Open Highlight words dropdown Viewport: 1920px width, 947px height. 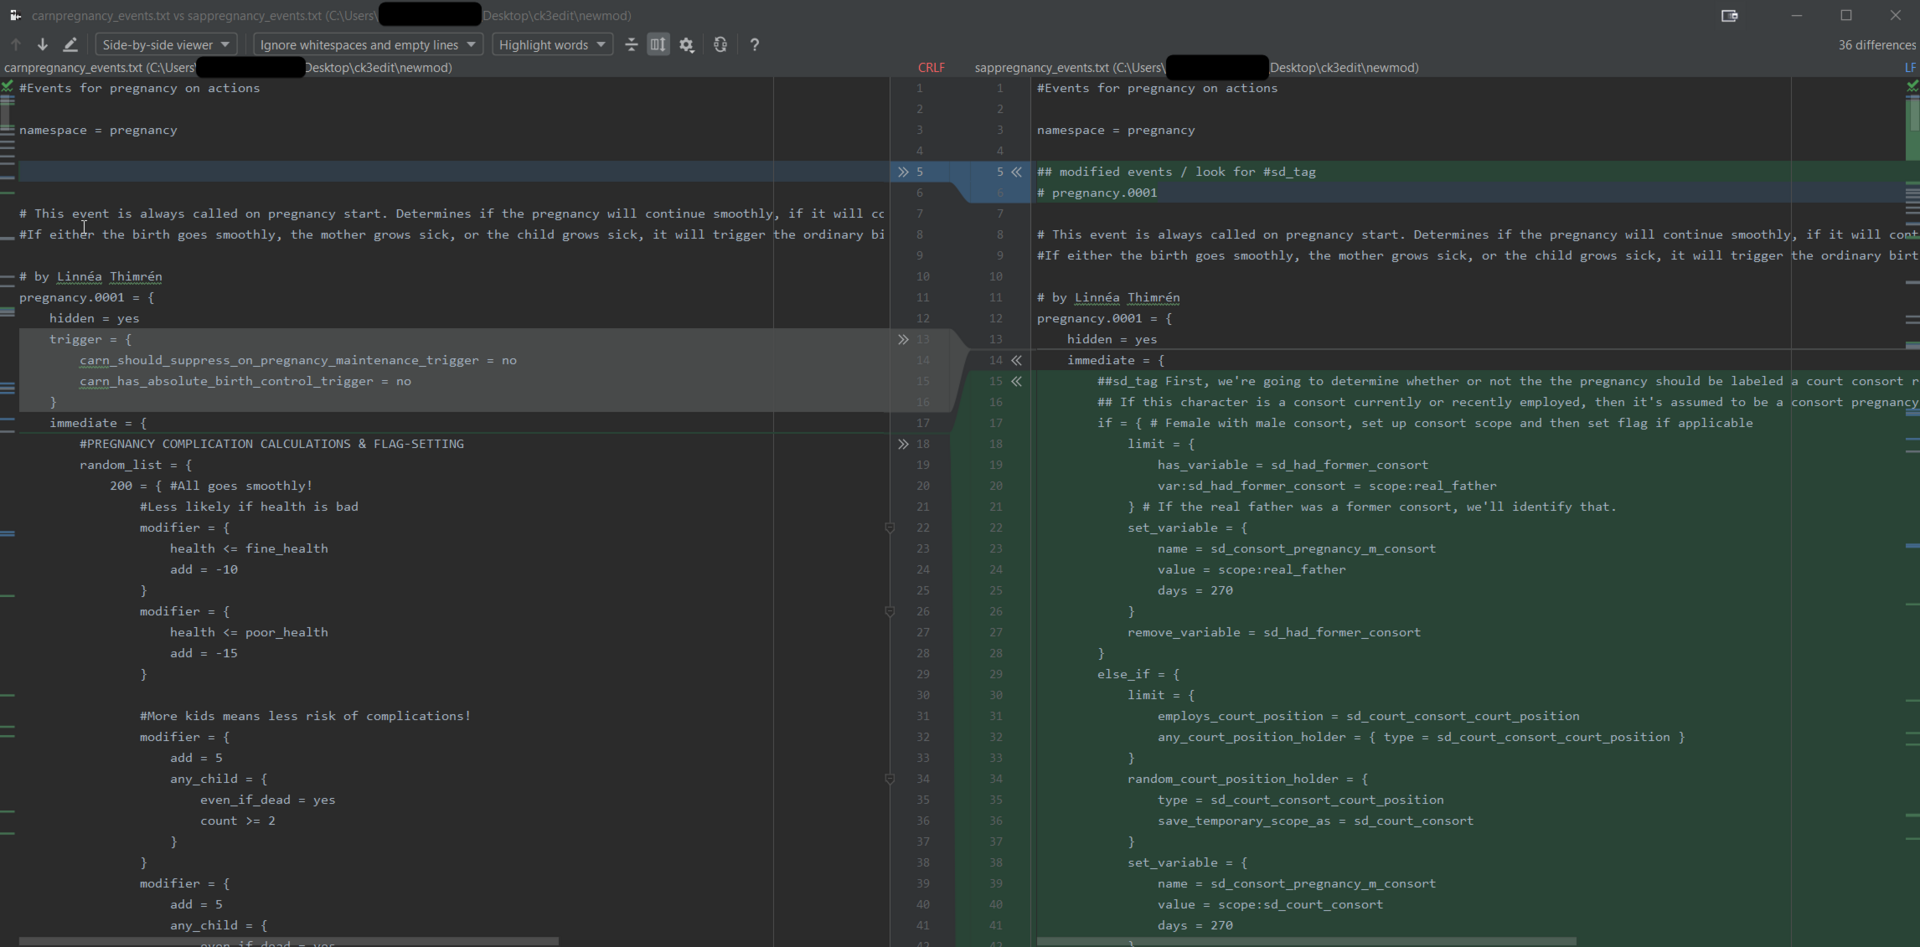pyautogui.click(x=552, y=44)
